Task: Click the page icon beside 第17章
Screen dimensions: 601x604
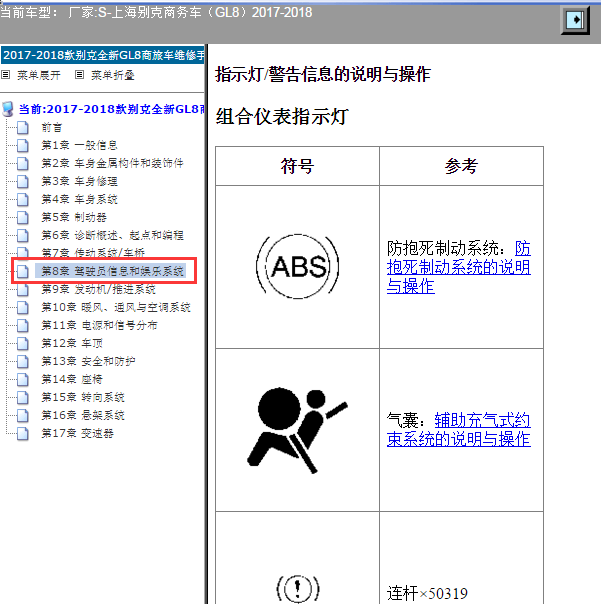Action: (23, 433)
